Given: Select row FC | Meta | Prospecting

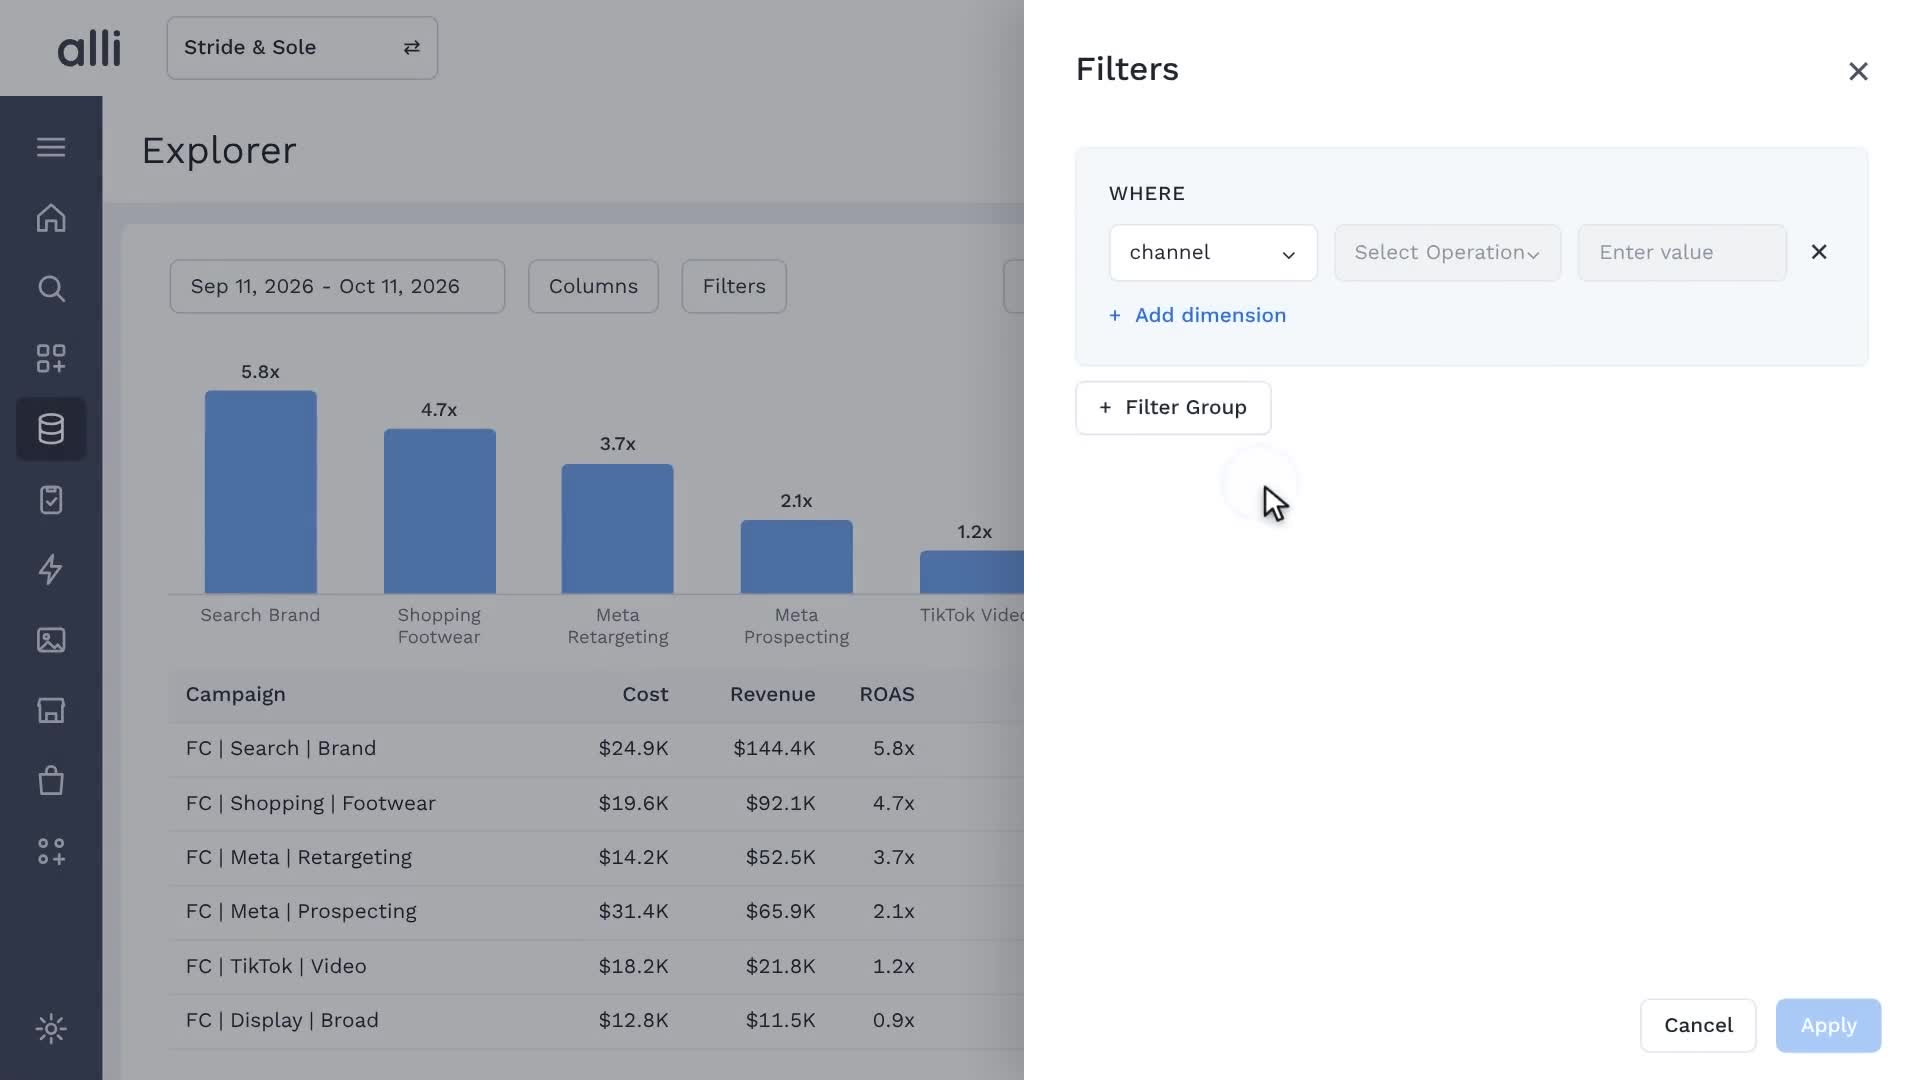Looking at the screenshot, I should tap(596, 912).
